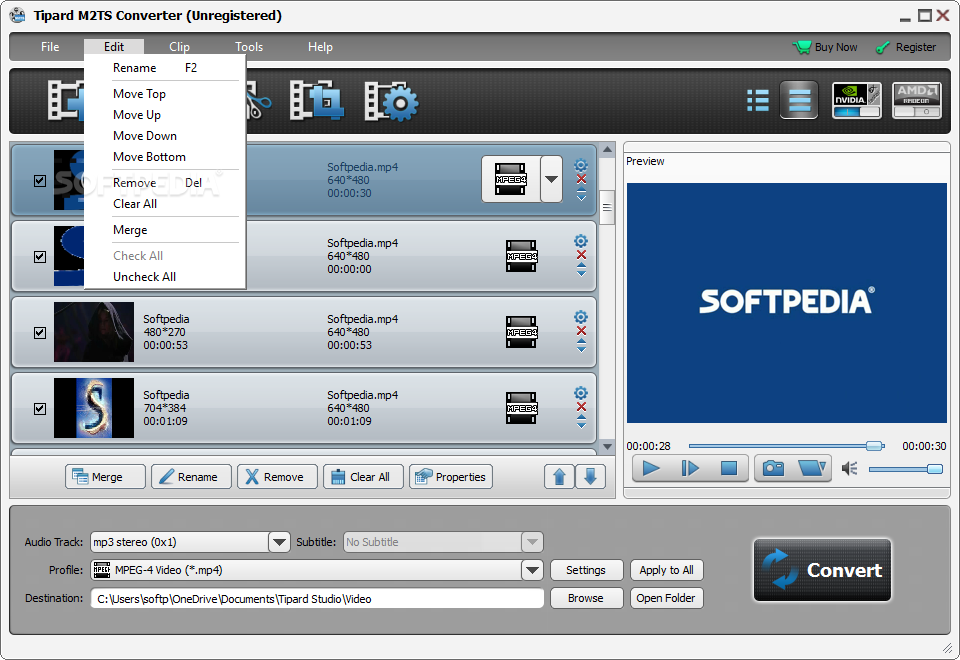Open settings gear of 00:00:00 row
Image resolution: width=960 pixels, height=660 pixels.
pyautogui.click(x=581, y=241)
